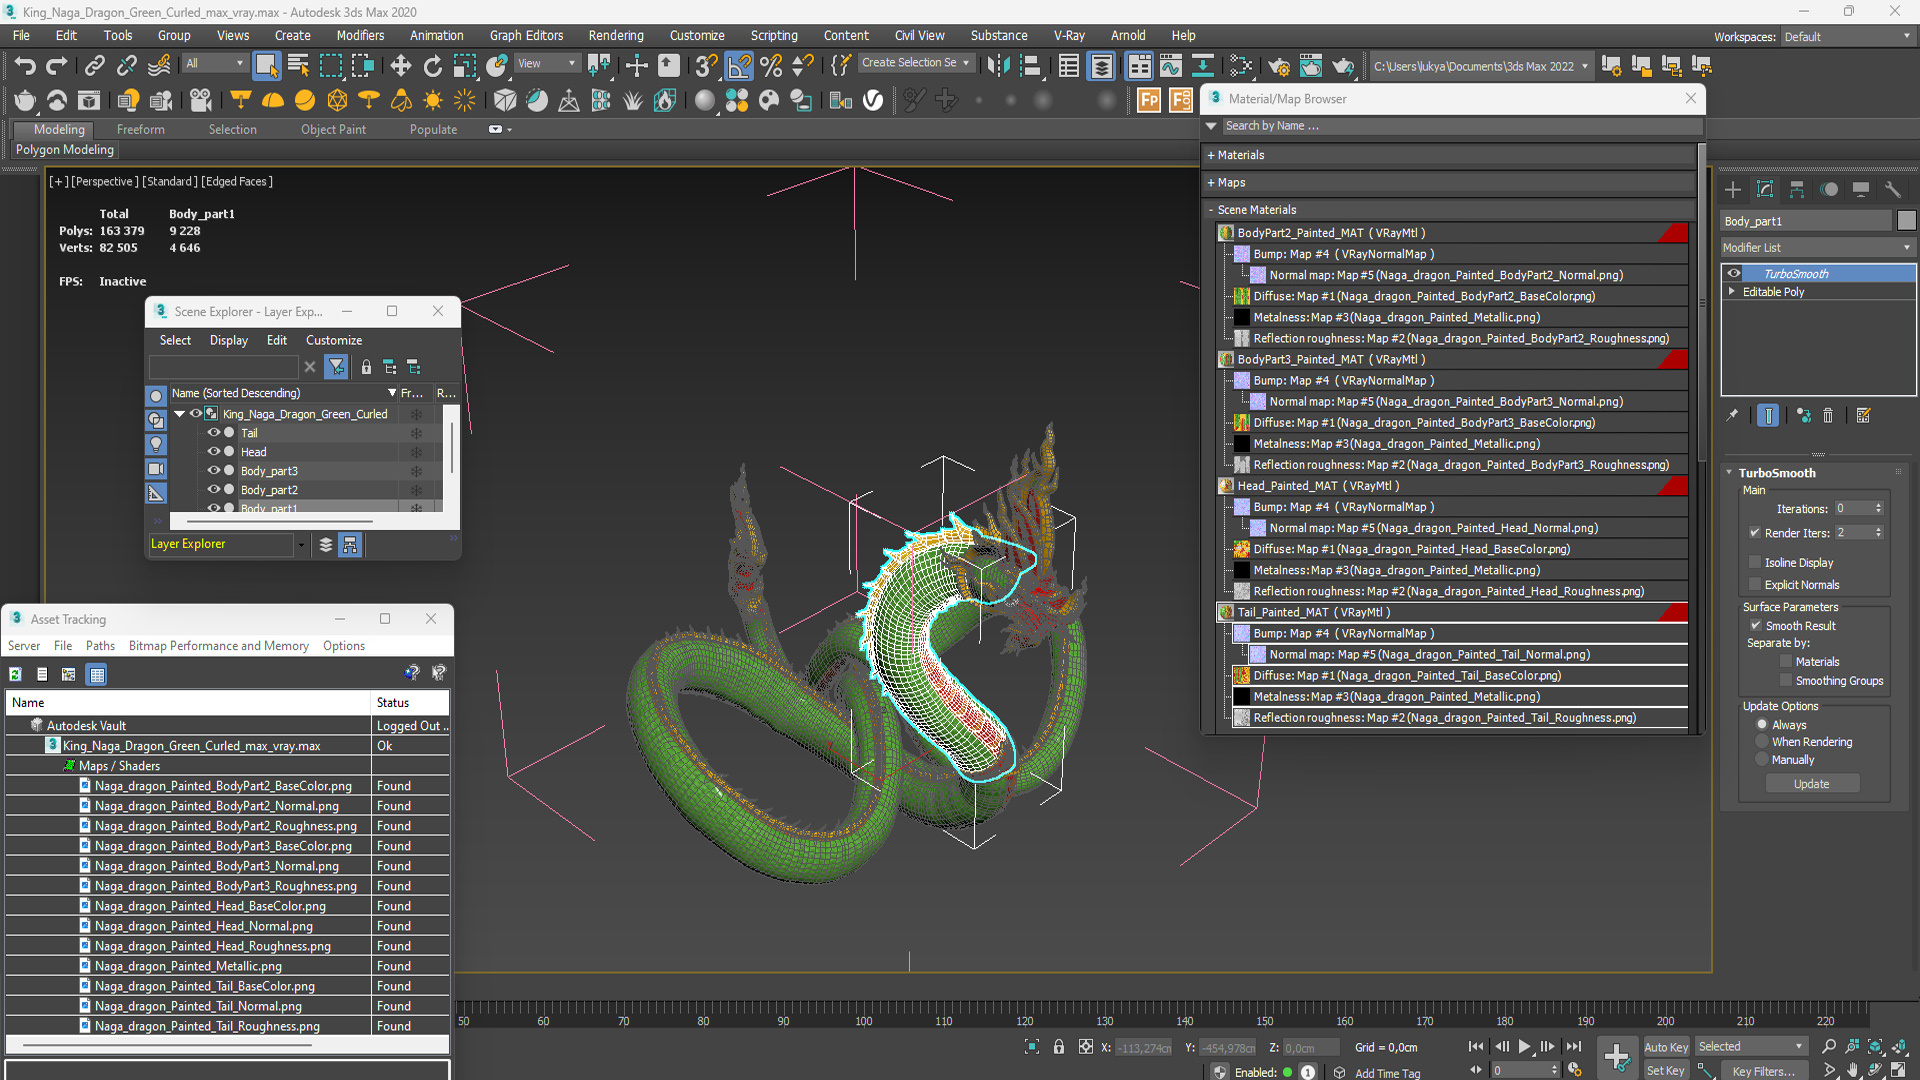Viewport: 1920px width, 1080px height.
Task: Collapse the King_Naga_Dragon_Green_Curled layer
Action: pyautogui.click(x=180, y=414)
